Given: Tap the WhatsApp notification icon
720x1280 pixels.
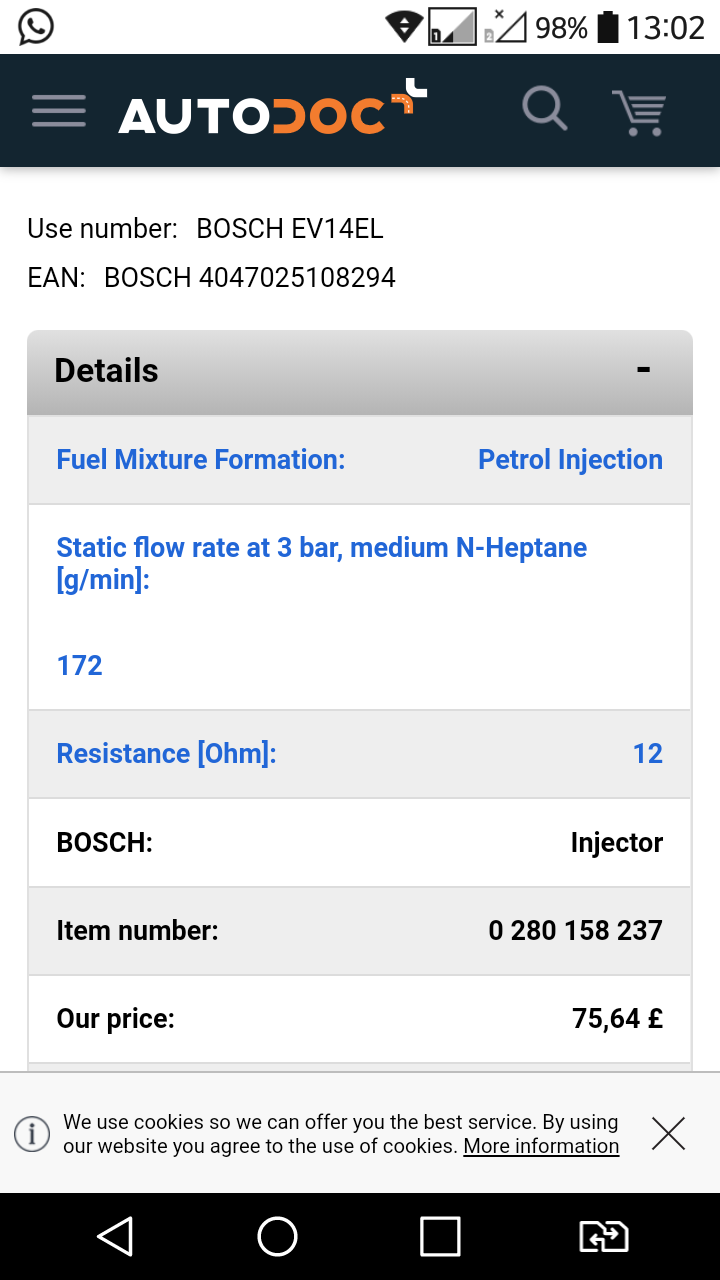Looking at the screenshot, I should coord(36,27).
